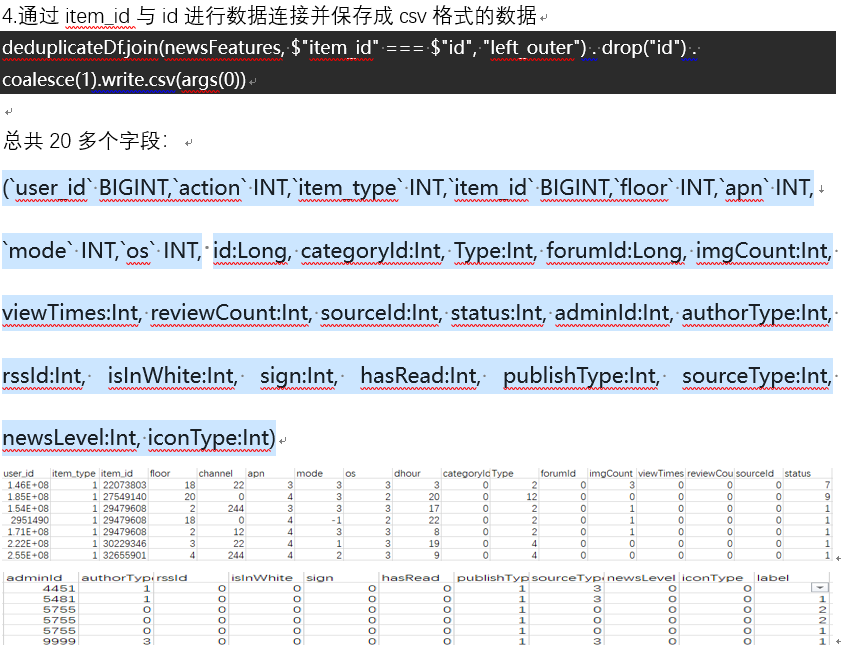Open the filter dropdown on the label column
This screenshot has width=841, height=652.
pyautogui.click(x=818, y=587)
